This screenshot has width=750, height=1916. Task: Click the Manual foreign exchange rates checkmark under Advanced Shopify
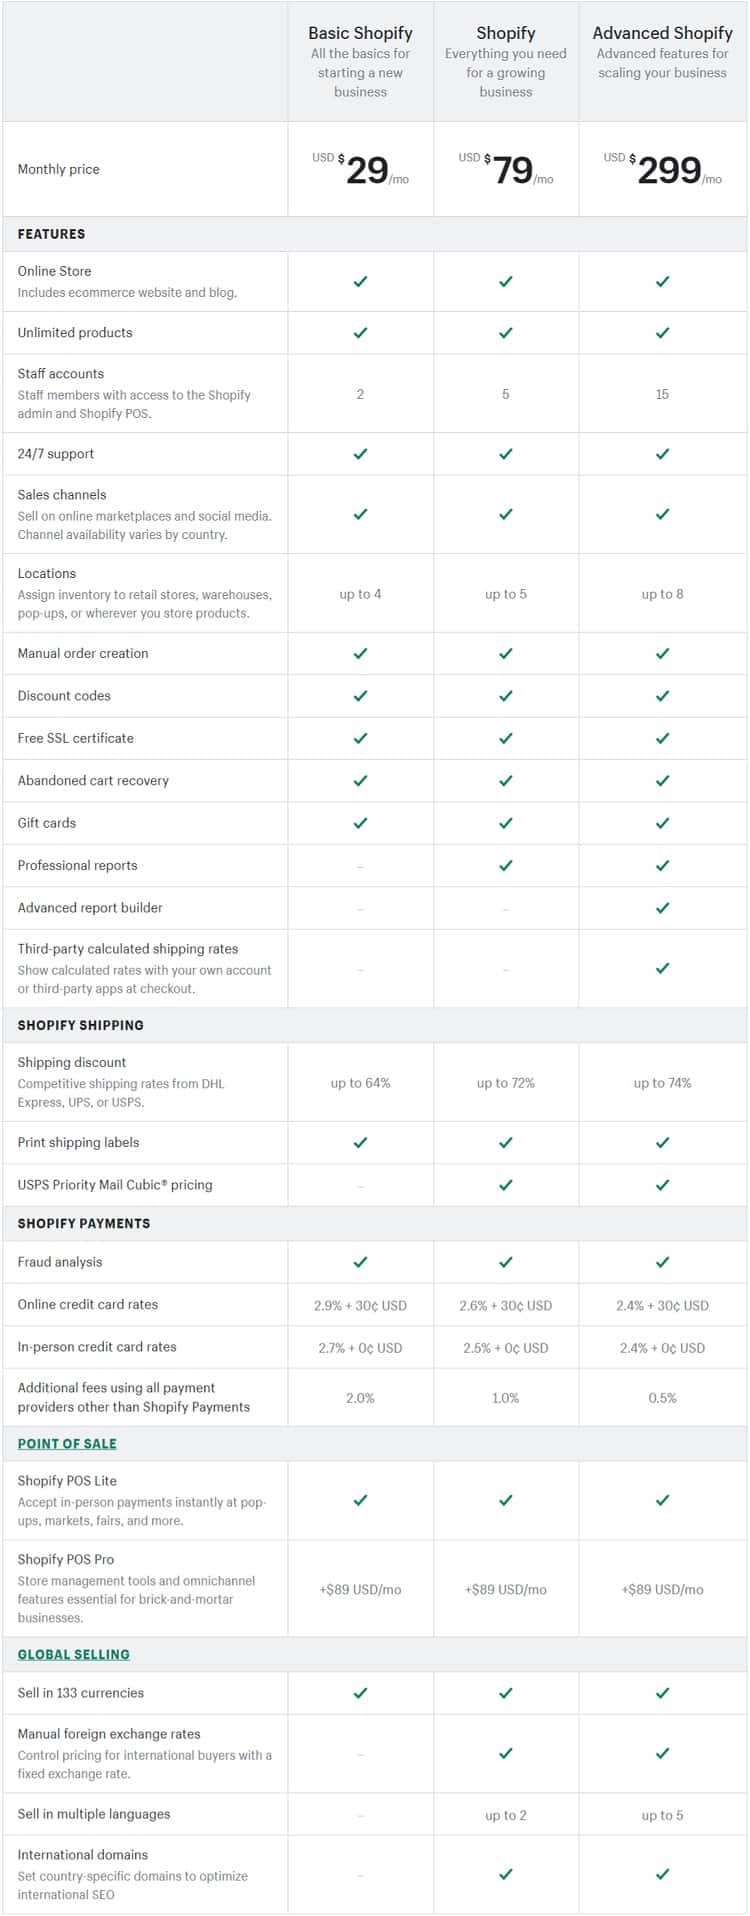pos(662,1753)
